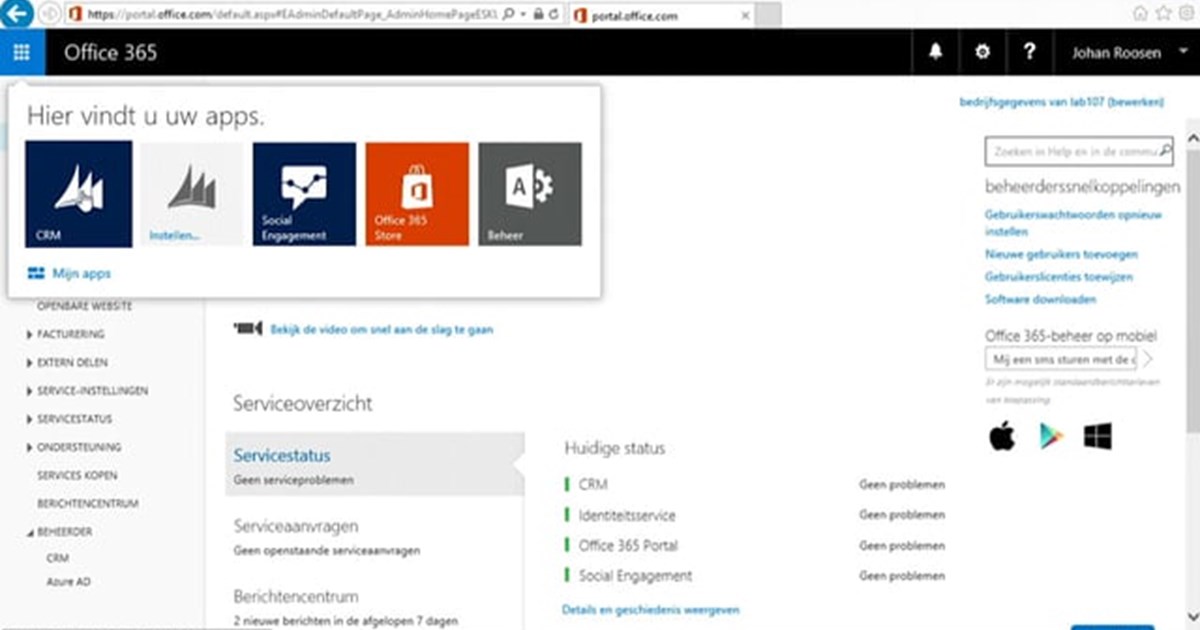Click the Office 365 header title

click(111, 53)
